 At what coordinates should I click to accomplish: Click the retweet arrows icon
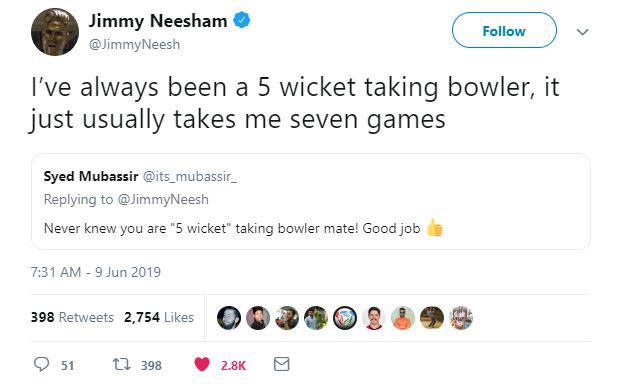click(x=121, y=364)
